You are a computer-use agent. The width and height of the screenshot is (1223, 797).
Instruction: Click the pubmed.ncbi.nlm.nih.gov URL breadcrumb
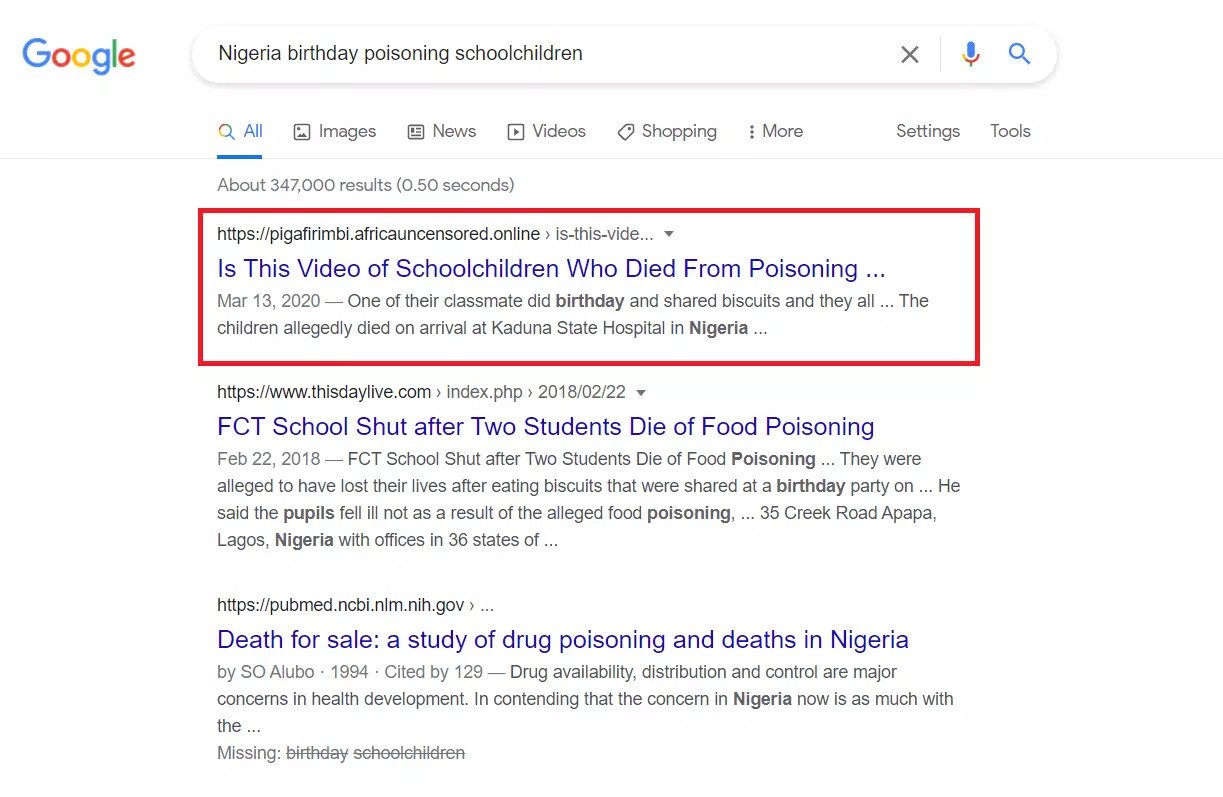(340, 605)
